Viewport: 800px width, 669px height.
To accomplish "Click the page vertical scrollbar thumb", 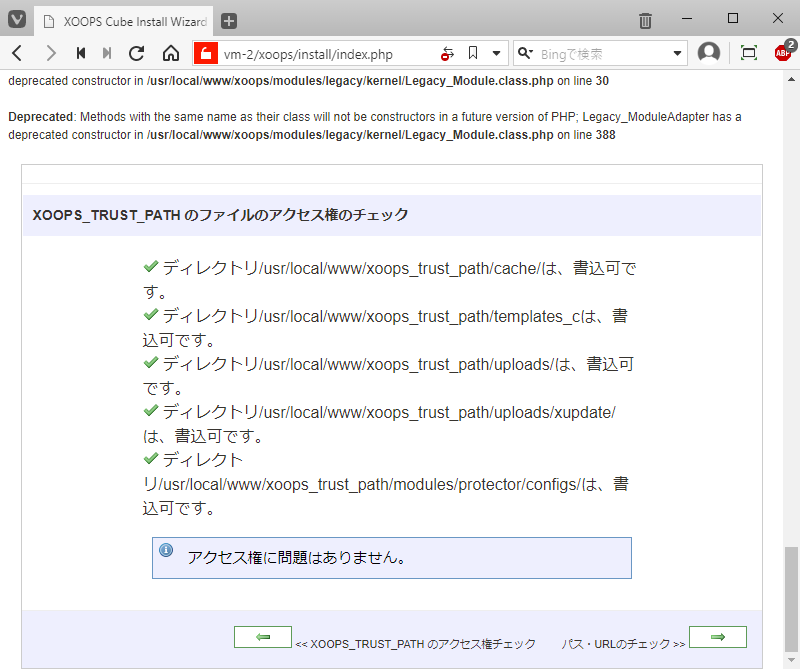I will coord(791,599).
